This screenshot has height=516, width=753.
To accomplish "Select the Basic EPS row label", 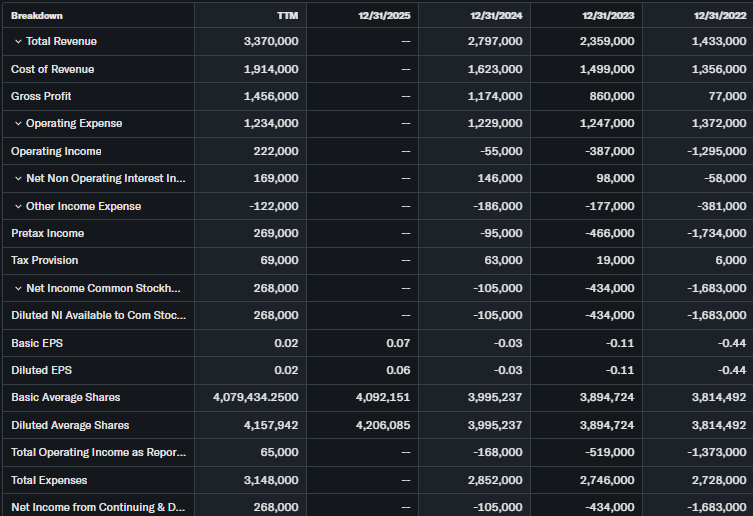I will 36,343.
